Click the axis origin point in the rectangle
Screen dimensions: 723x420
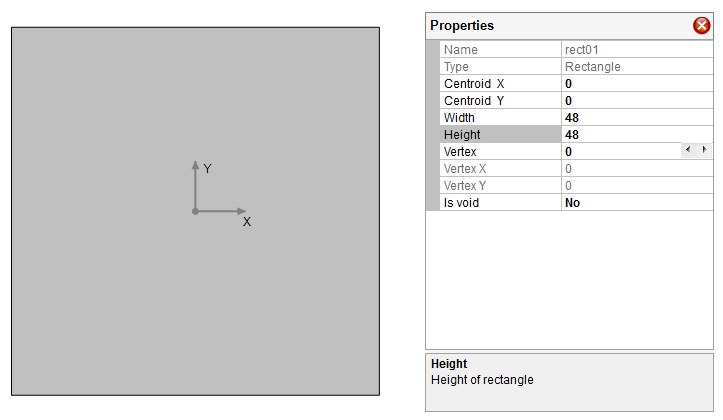tap(196, 211)
